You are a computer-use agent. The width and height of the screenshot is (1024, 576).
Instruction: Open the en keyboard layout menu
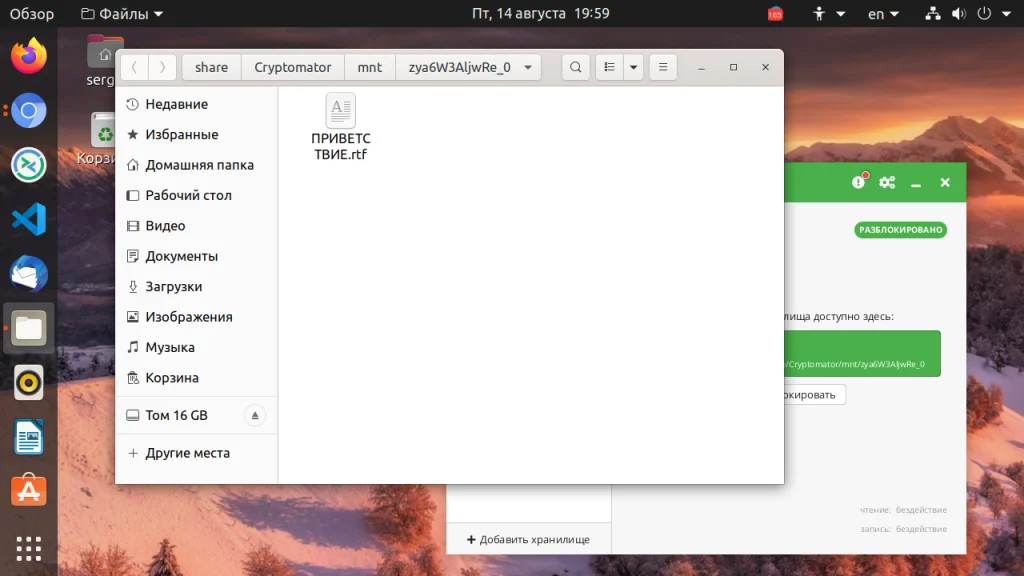[884, 14]
